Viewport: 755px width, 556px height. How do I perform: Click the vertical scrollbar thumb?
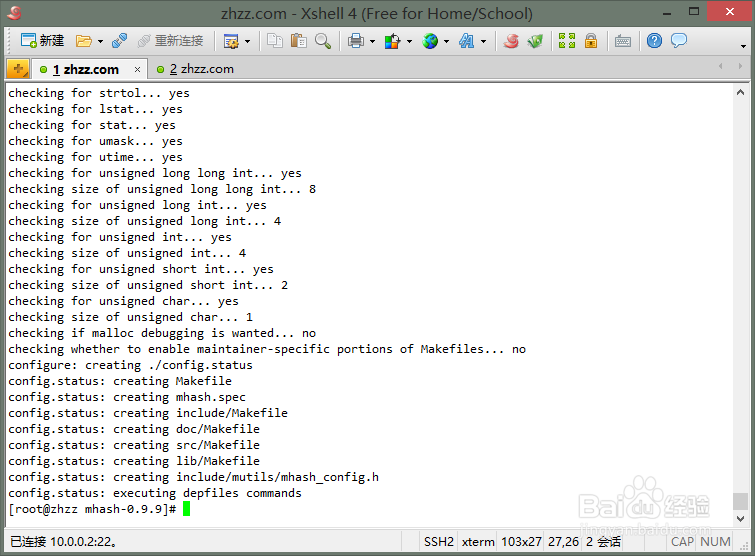pos(741,501)
